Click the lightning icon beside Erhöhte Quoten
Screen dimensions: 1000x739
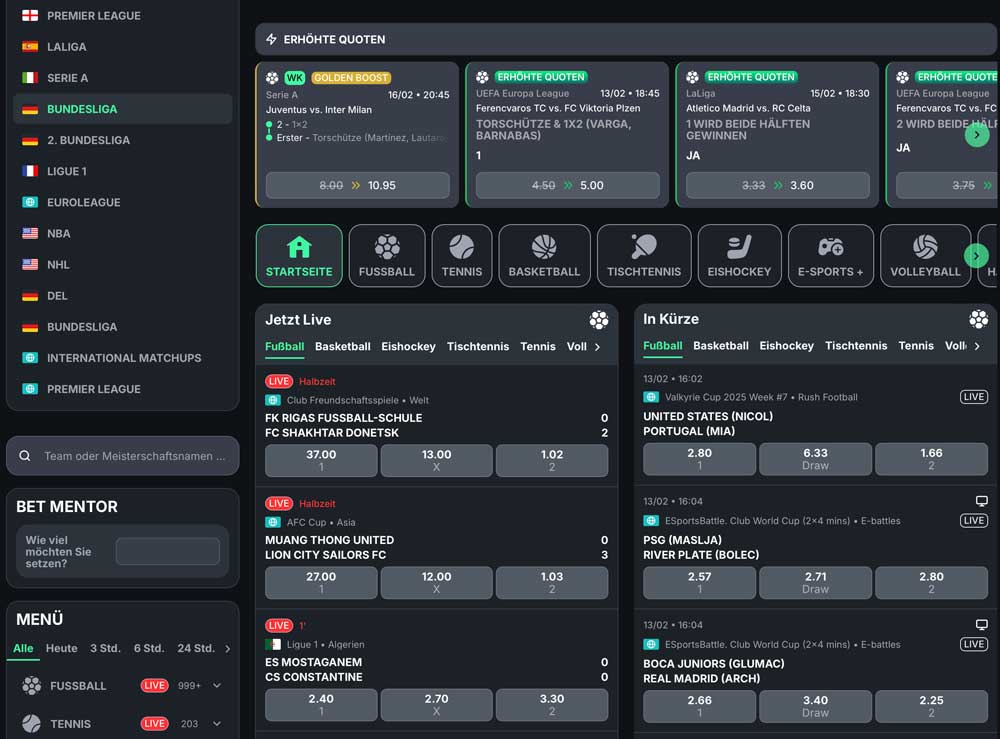point(271,39)
